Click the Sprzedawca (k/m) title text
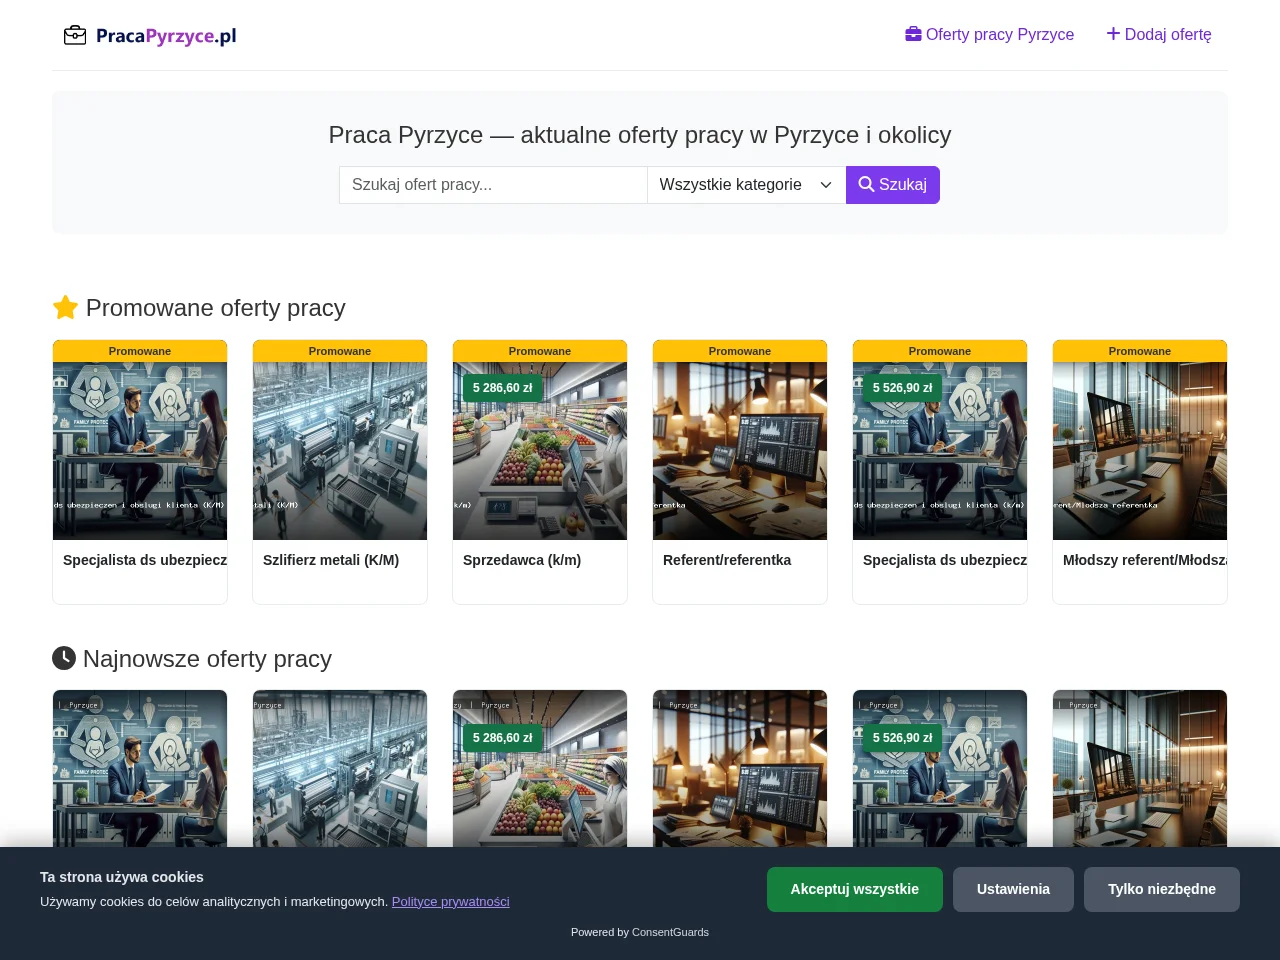The height and width of the screenshot is (960, 1280). (522, 560)
